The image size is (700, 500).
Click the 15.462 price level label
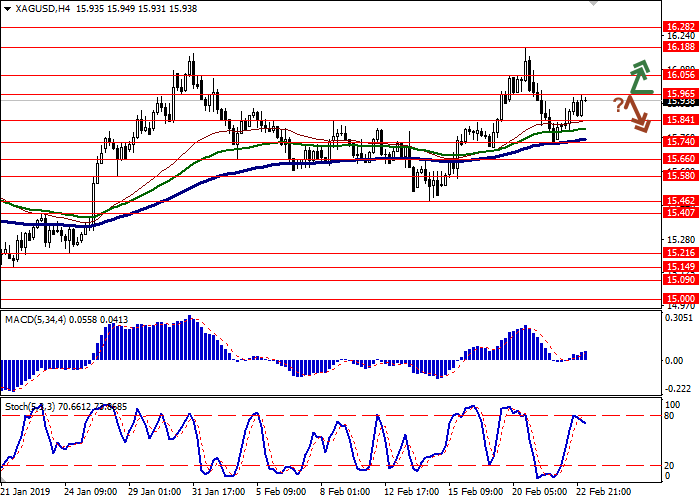click(679, 201)
